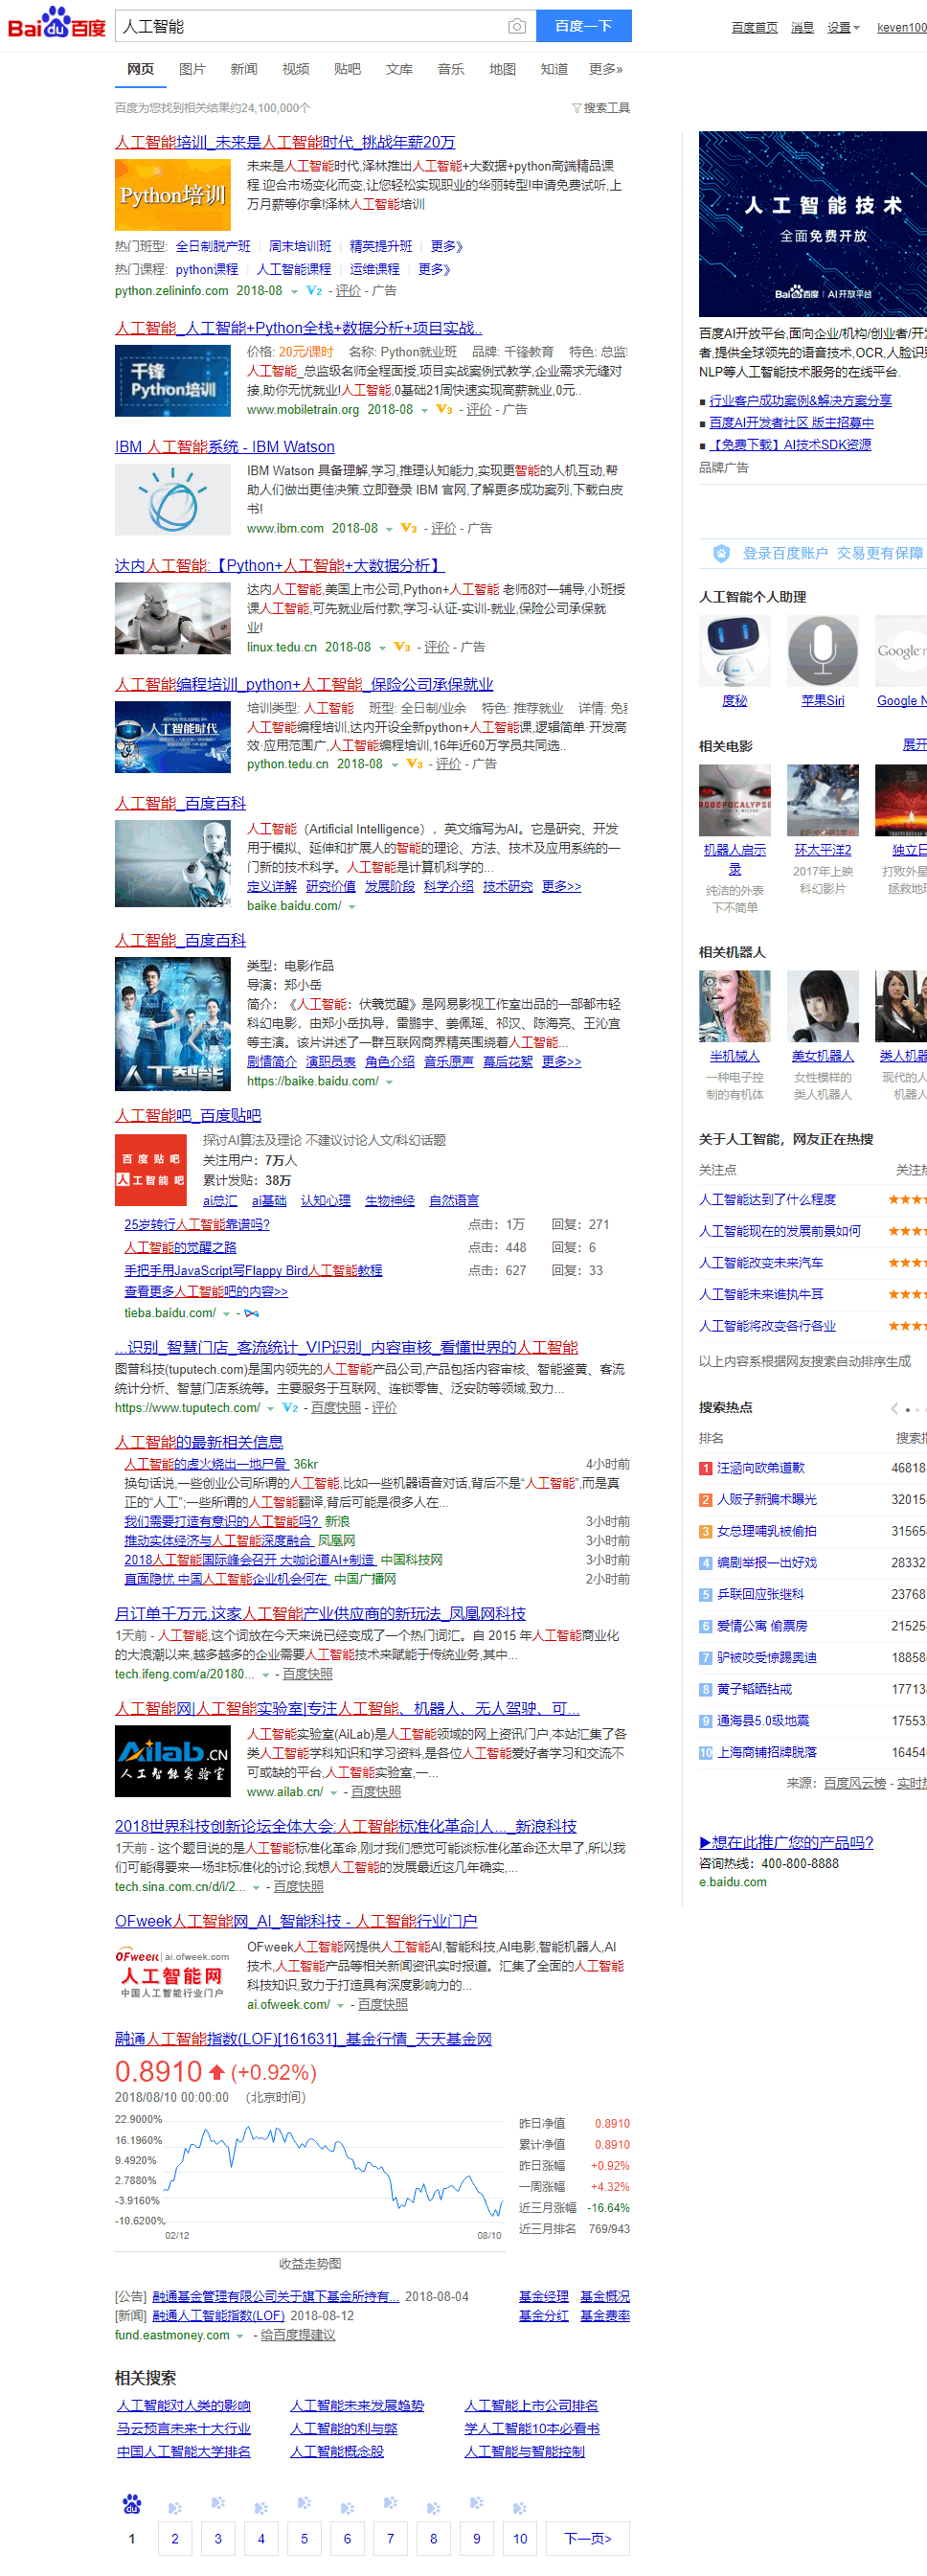Click the 人工智能 movie poster thumbnail
Screen dimensions: 927x2576
tap(173, 1024)
